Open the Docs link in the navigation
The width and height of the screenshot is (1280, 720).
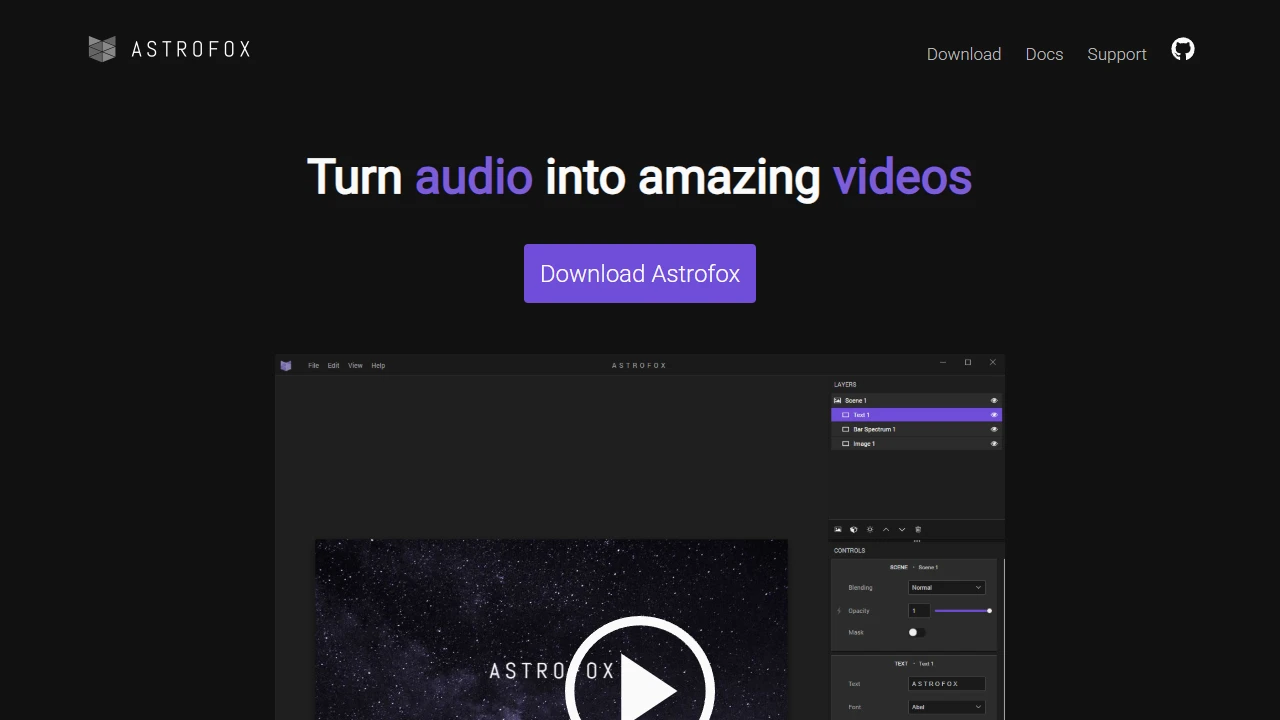pos(1044,54)
